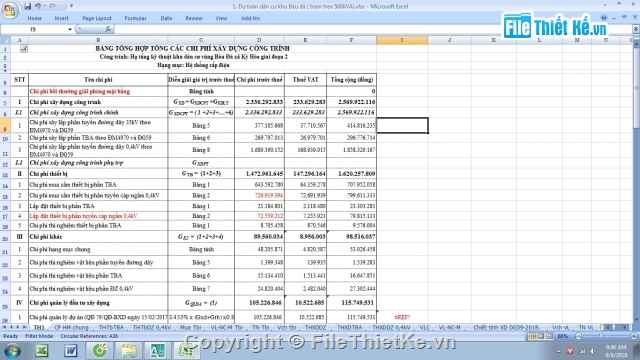Open the filter icon in cell A1
Screen dimensions: 640x360
click(24, 49)
